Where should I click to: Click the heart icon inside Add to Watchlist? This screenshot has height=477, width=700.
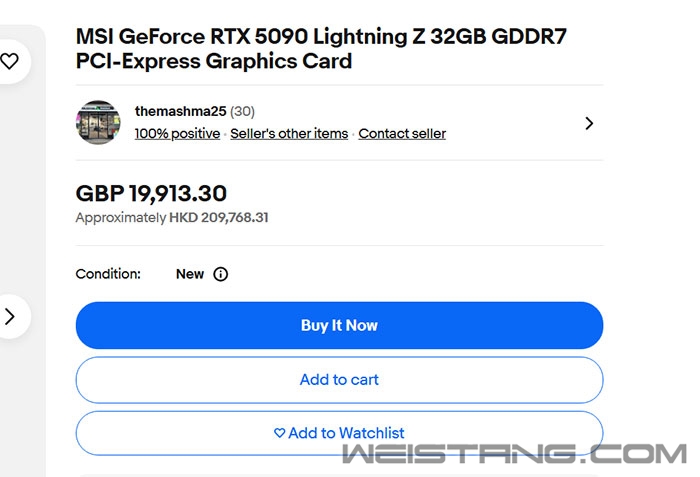tap(280, 433)
